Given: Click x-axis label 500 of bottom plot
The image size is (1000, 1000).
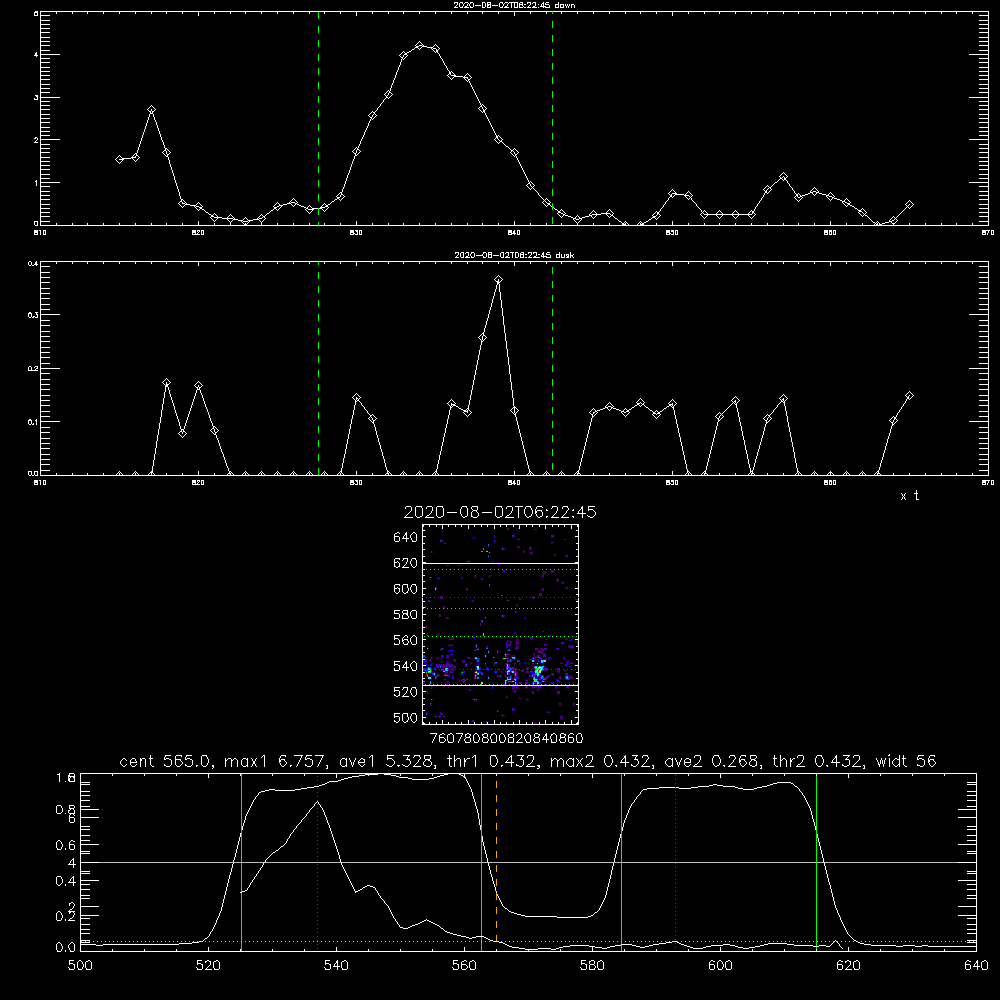Looking at the screenshot, I should coord(80,965).
